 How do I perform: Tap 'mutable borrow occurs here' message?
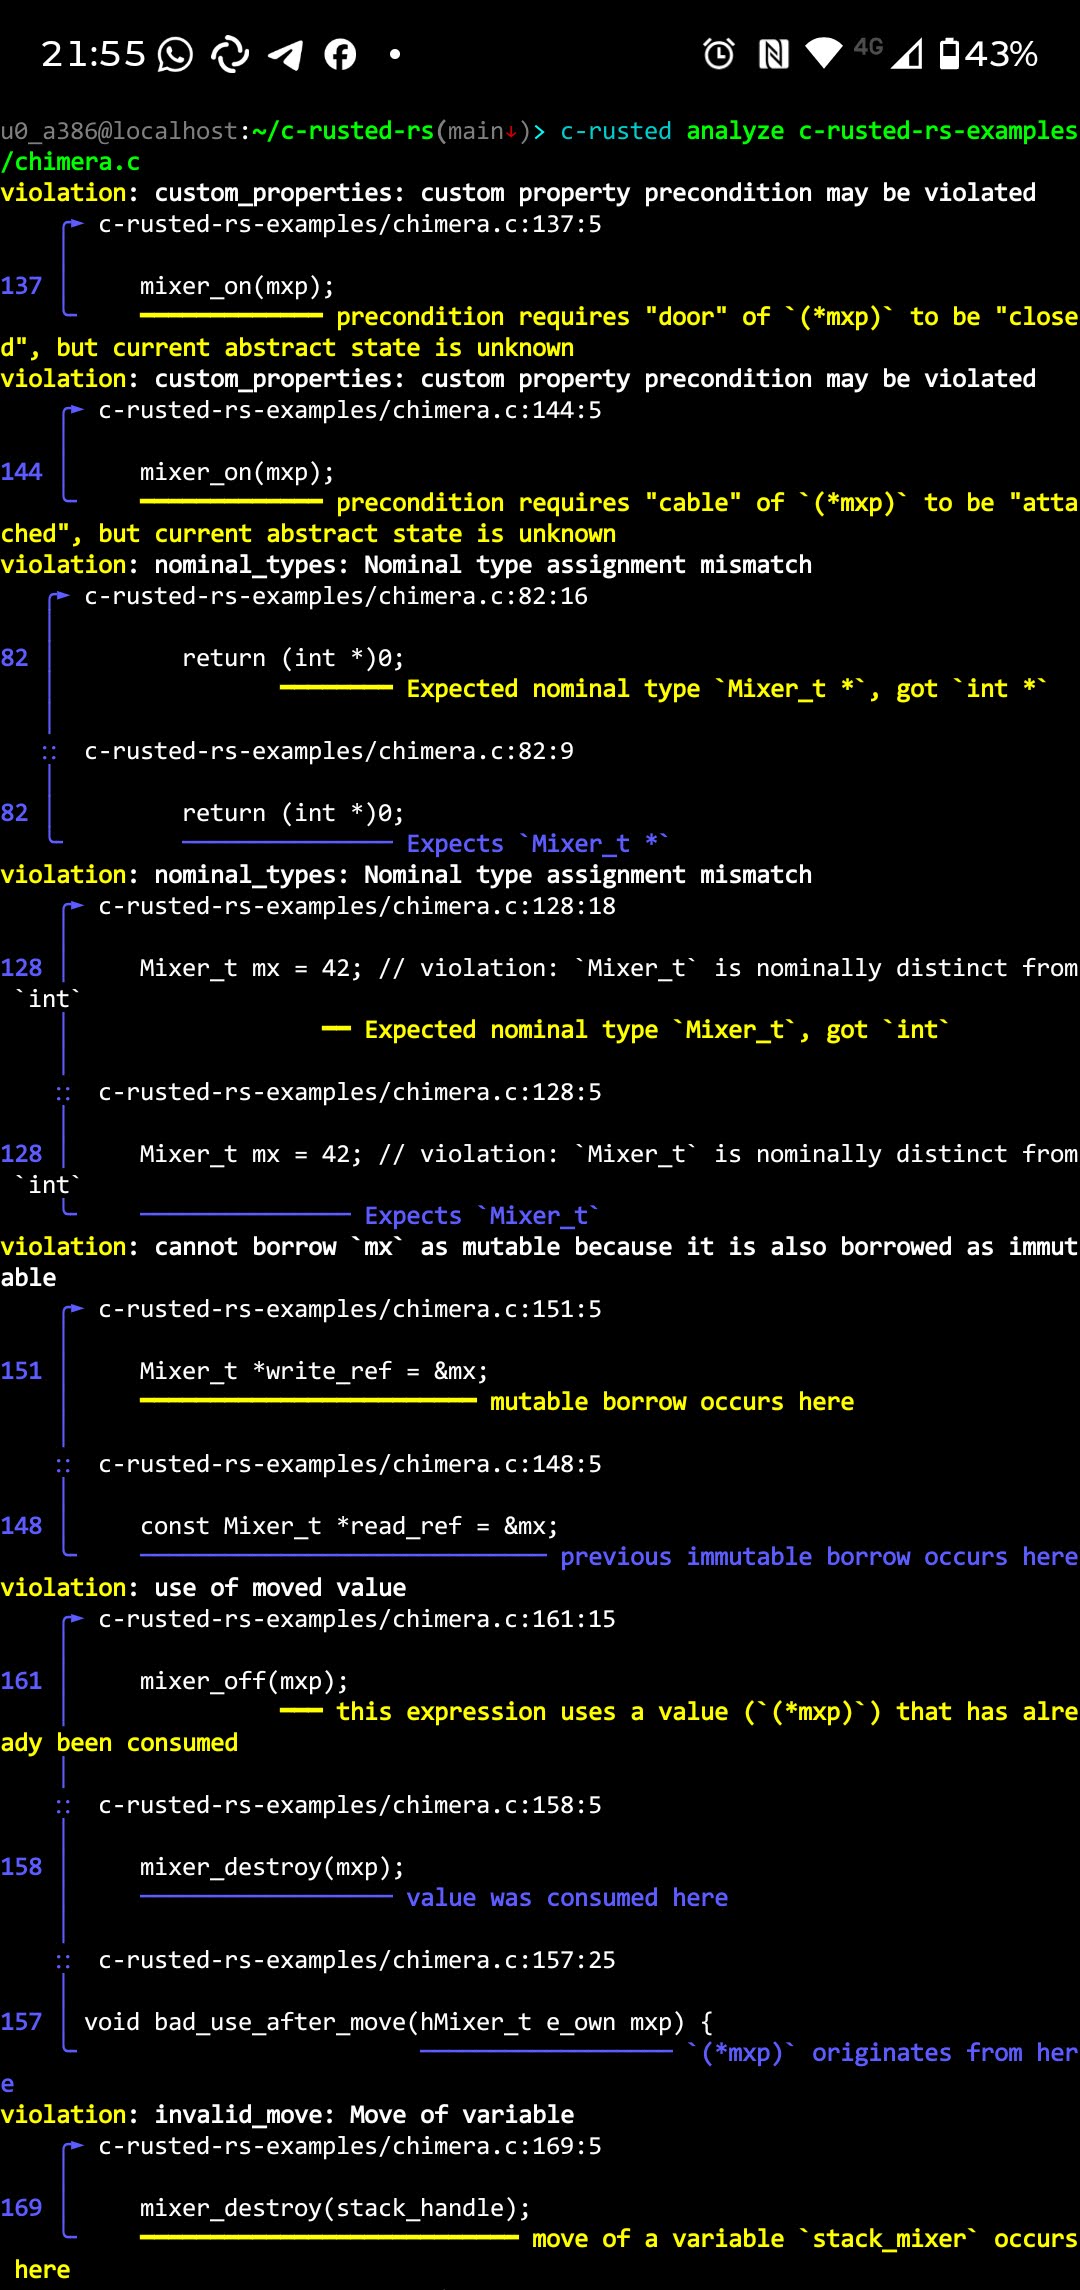point(672,1402)
